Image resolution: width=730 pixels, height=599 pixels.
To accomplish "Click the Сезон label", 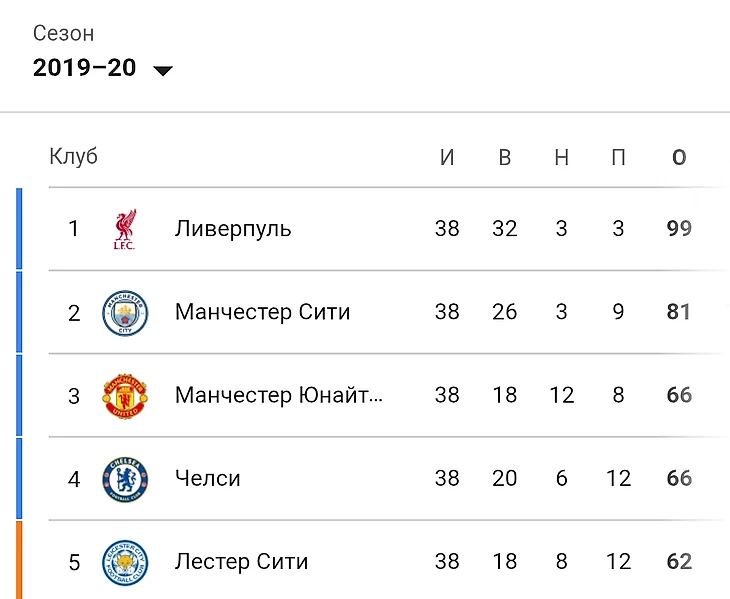I will [63, 34].
